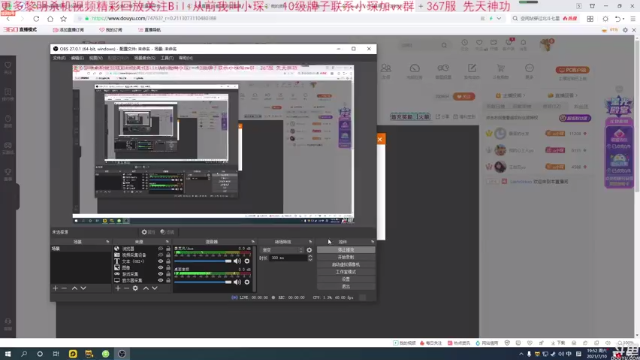Dismiss orange close X beside OBS window
This screenshot has width=640, height=360.
coord(380,139)
